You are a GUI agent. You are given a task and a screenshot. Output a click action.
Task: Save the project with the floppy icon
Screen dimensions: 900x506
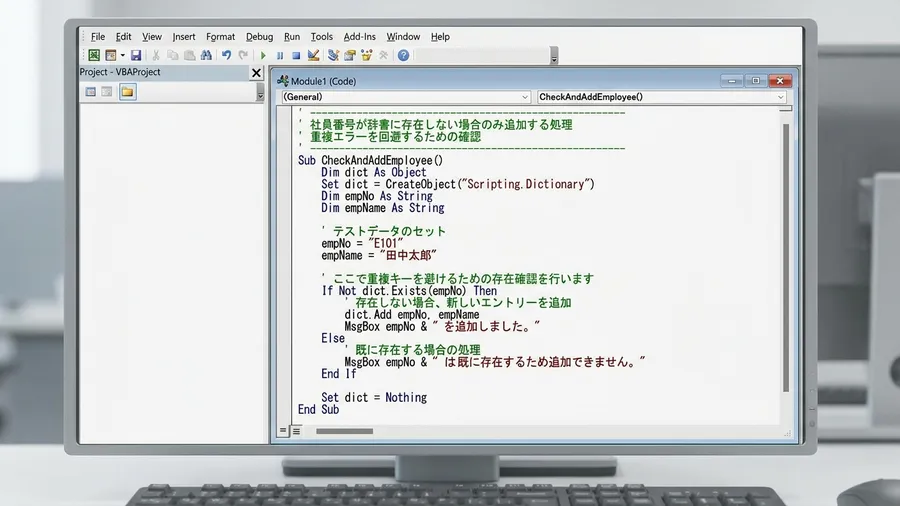(x=136, y=55)
